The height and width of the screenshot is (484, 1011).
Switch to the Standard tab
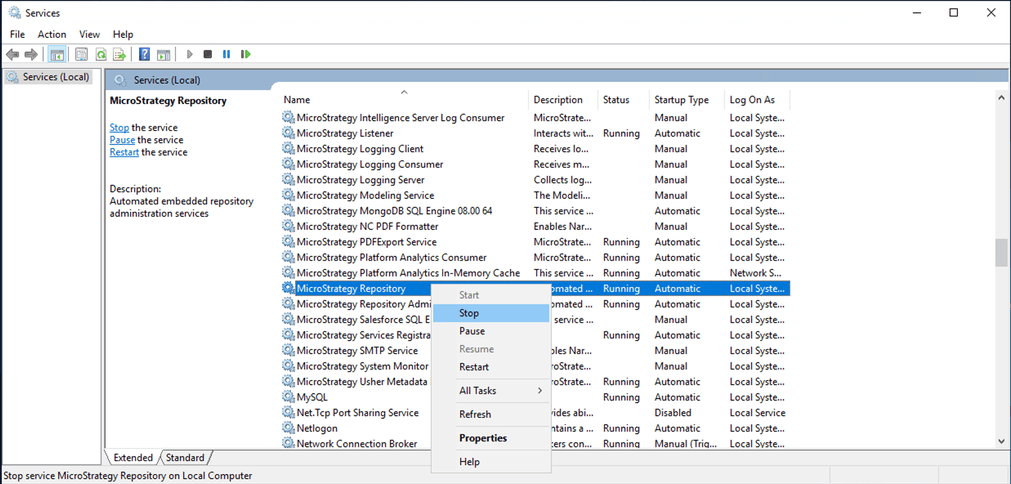point(185,458)
